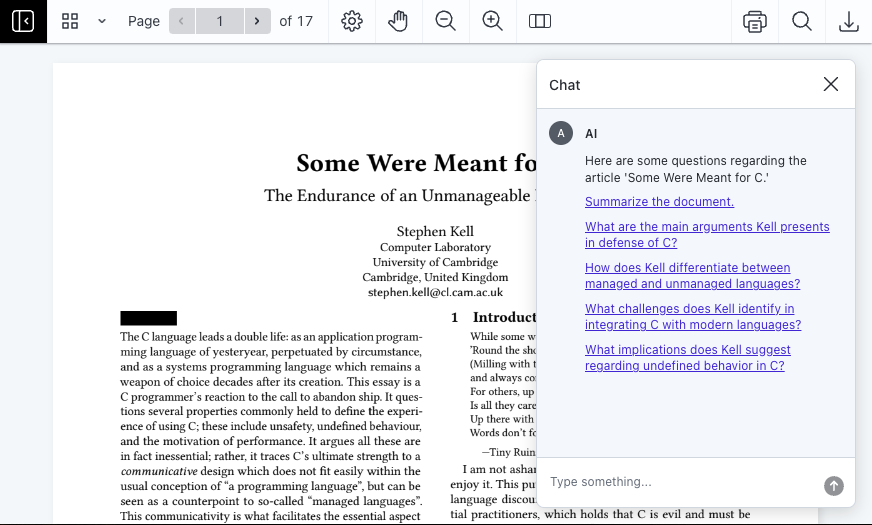
Task: Click 'Summarize the document.' link
Action: click(x=659, y=202)
